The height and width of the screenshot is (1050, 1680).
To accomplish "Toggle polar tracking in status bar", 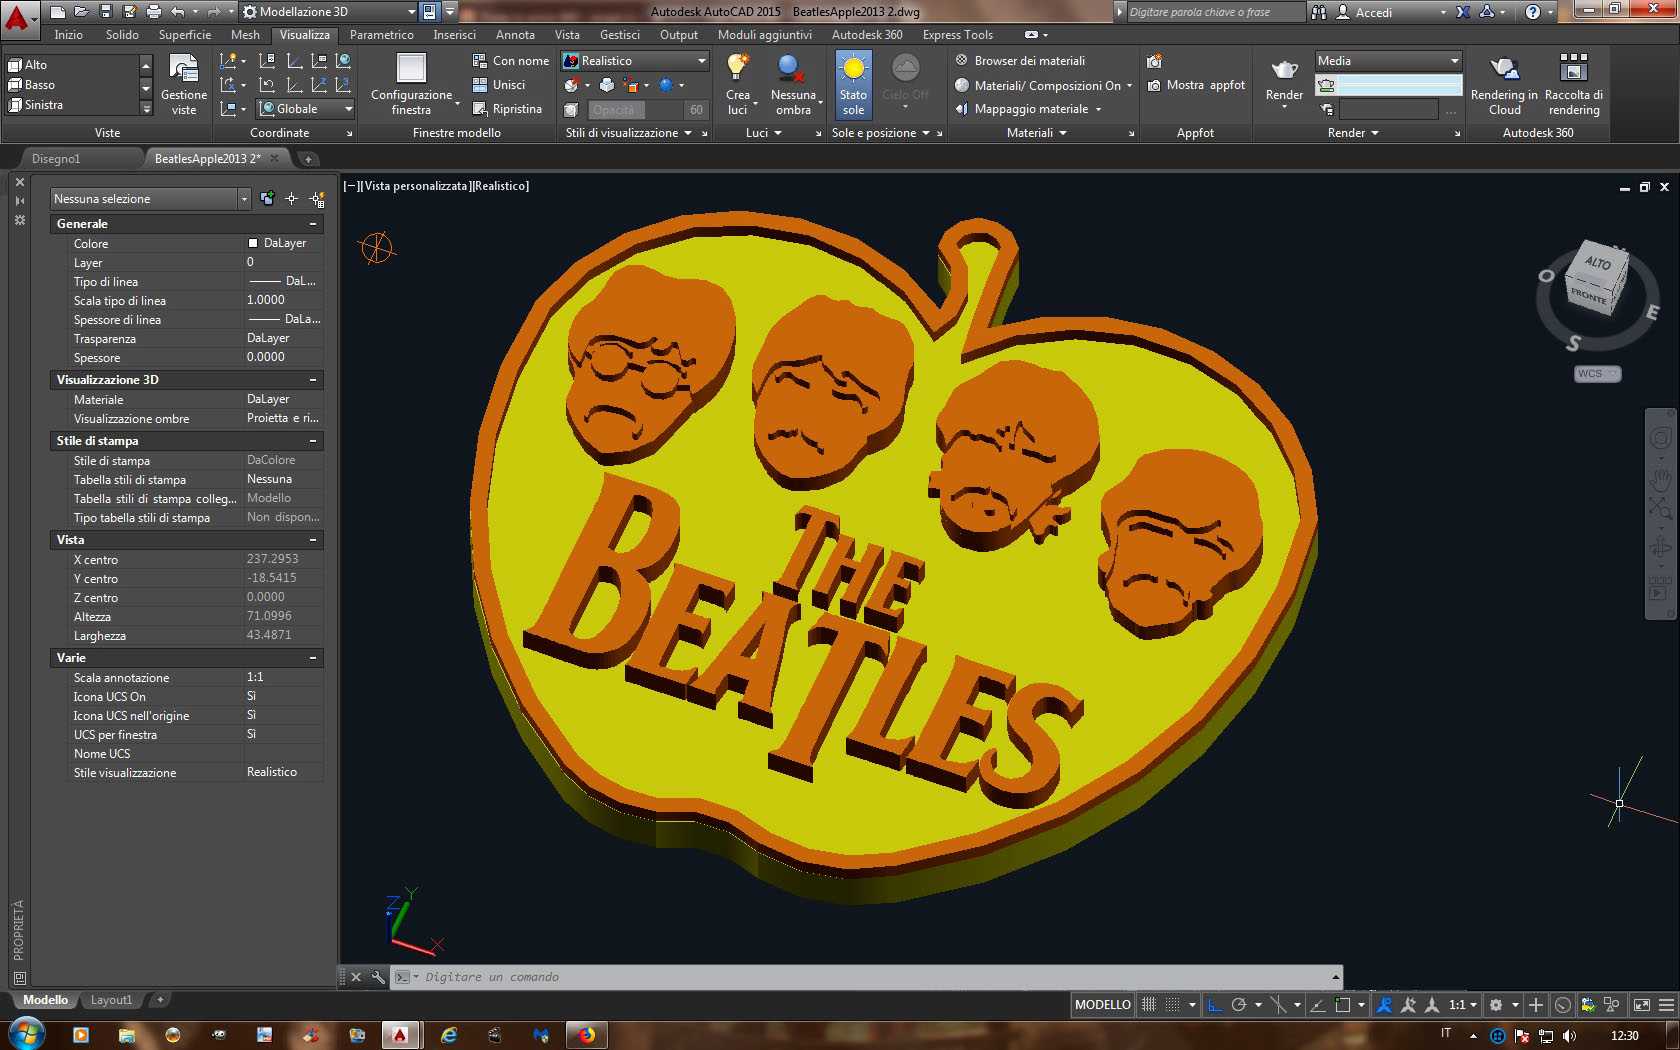I will tap(1239, 1005).
